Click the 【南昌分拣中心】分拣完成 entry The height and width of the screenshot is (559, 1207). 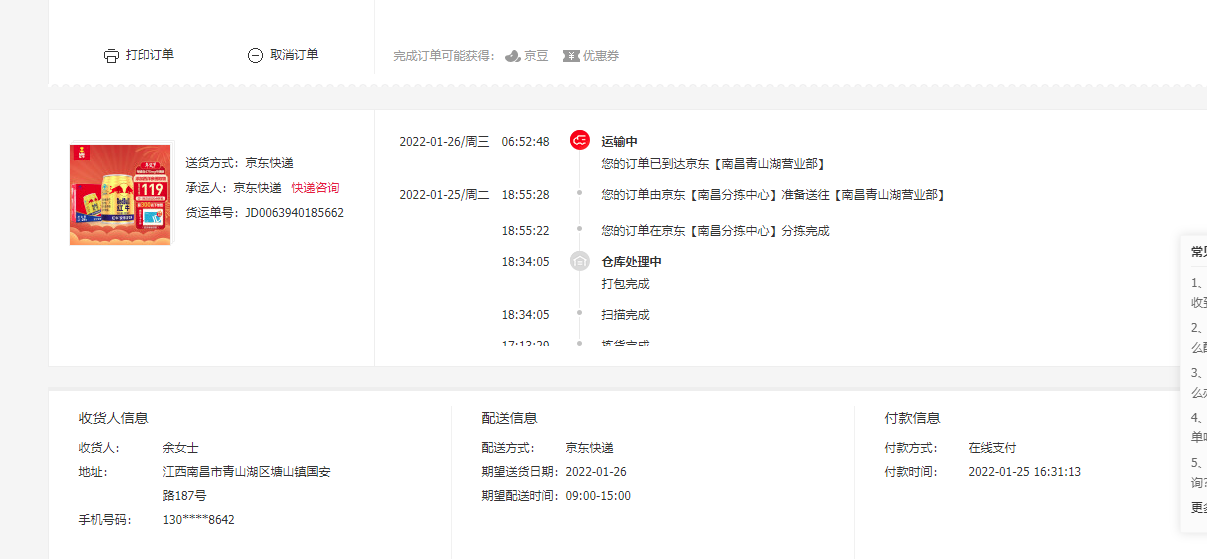(x=715, y=231)
